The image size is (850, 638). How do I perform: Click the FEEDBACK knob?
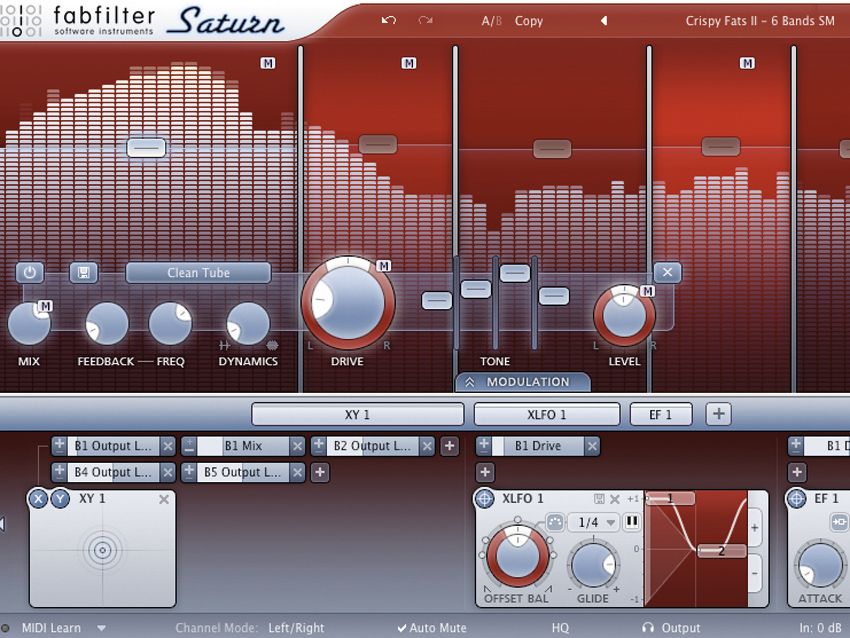107,324
